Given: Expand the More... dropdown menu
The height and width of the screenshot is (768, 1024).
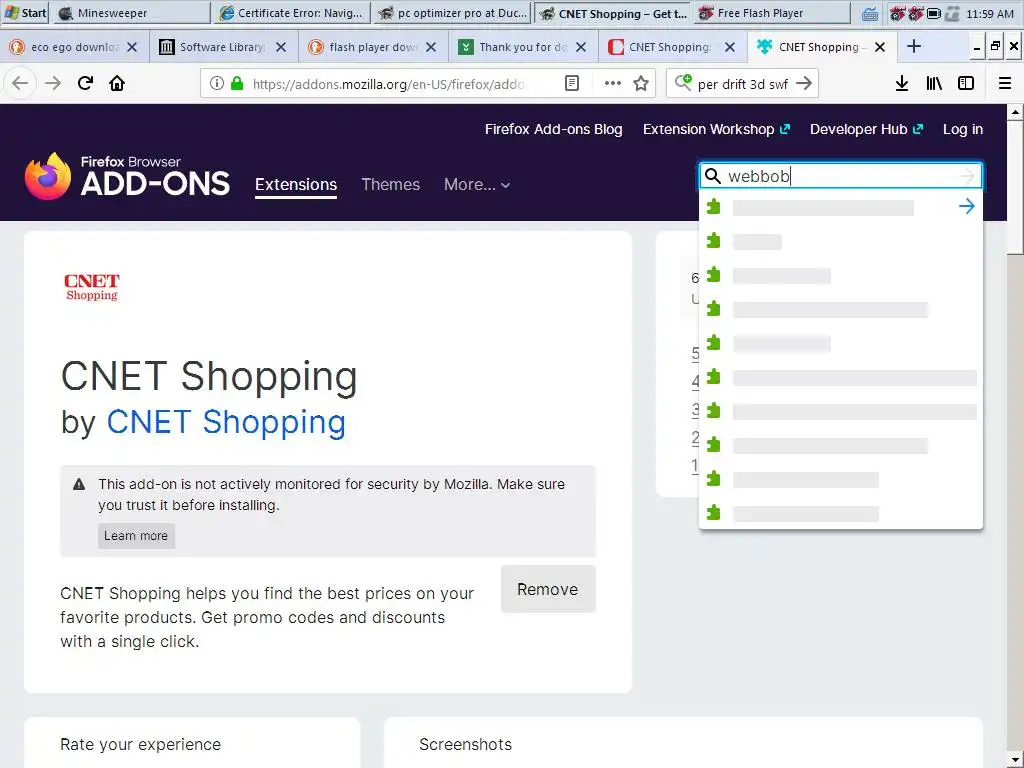Looking at the screenshot, I should click(477, 185).
